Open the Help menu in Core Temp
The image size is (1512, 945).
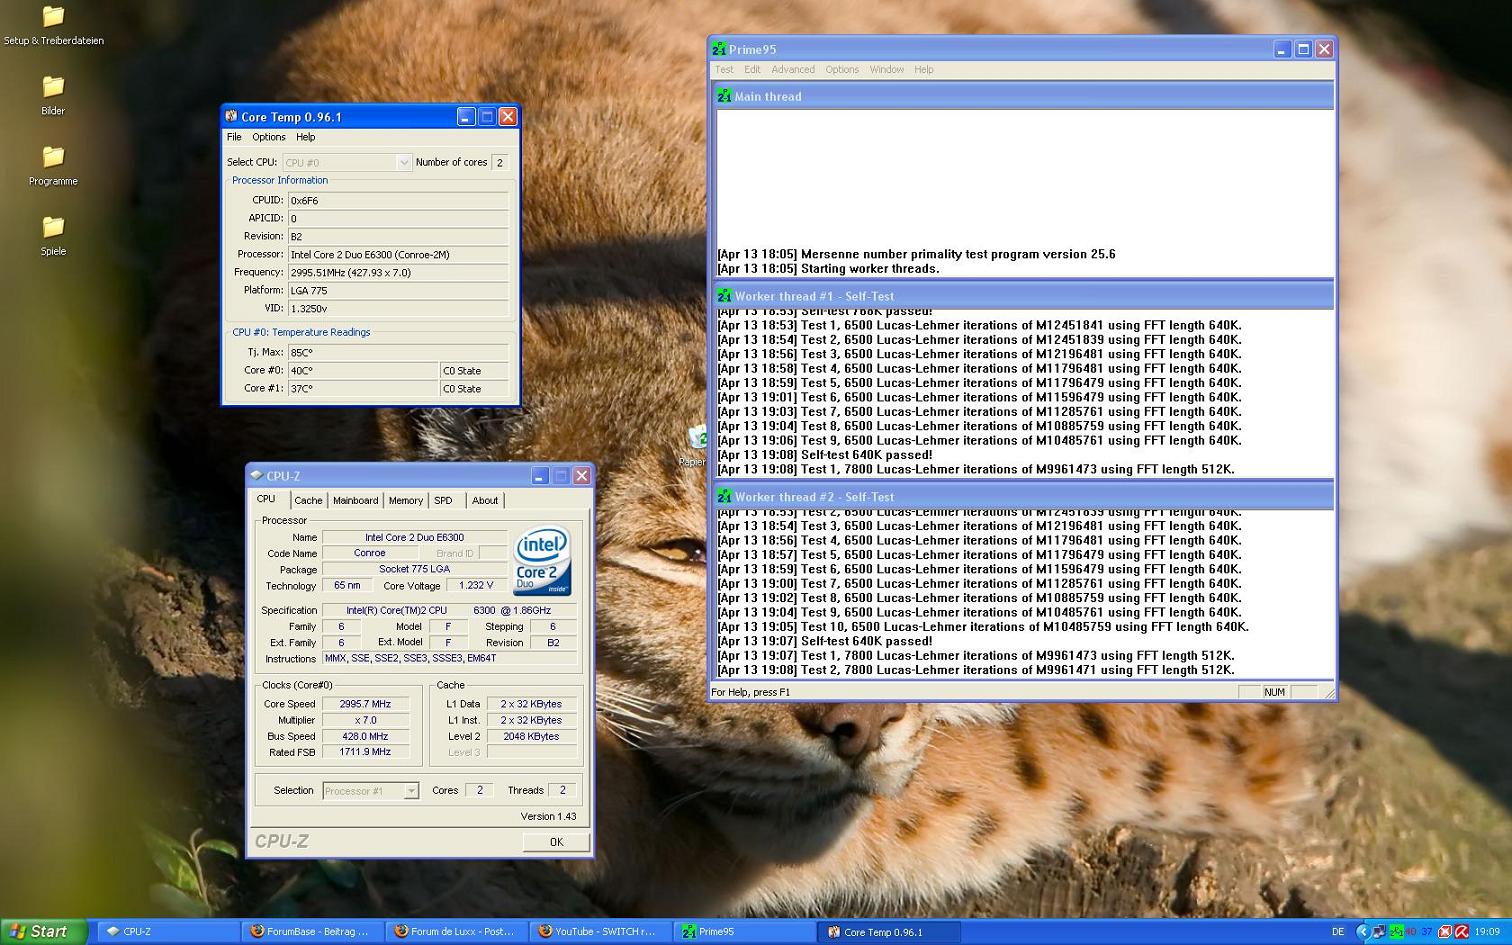click(x=305, y=137)
